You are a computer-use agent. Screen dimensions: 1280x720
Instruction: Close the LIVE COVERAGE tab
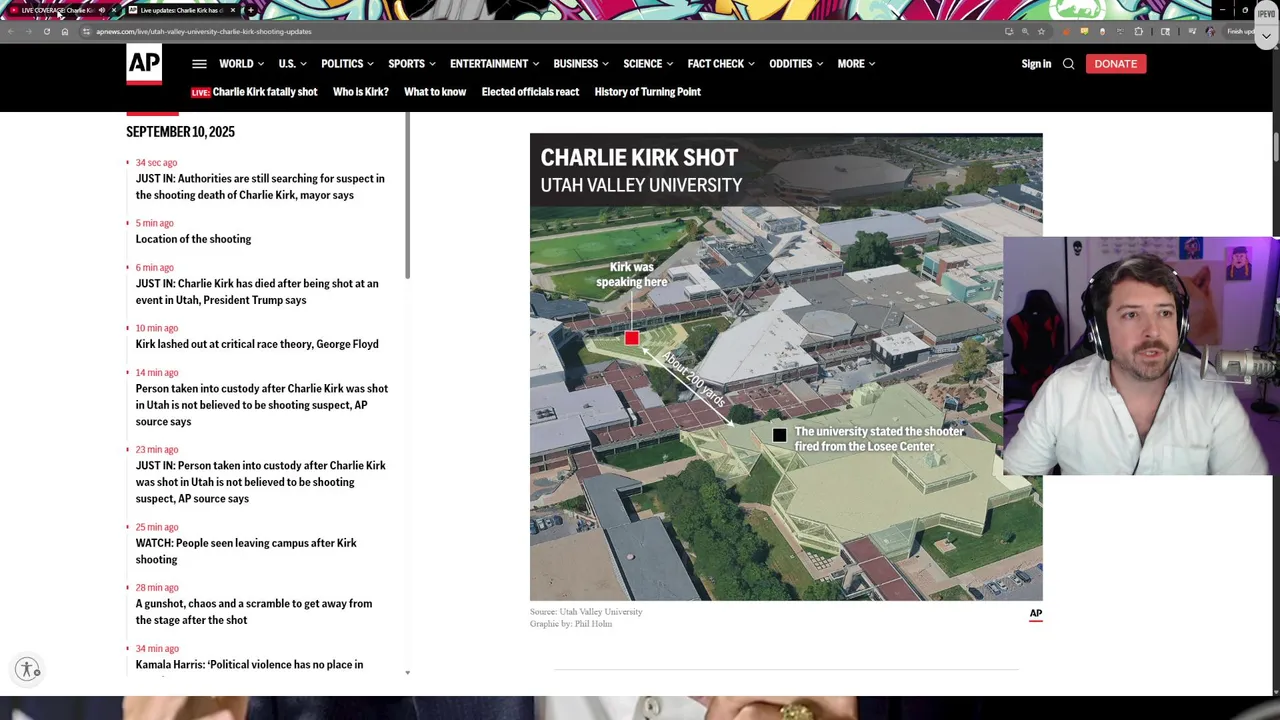[x=114, y=10]
